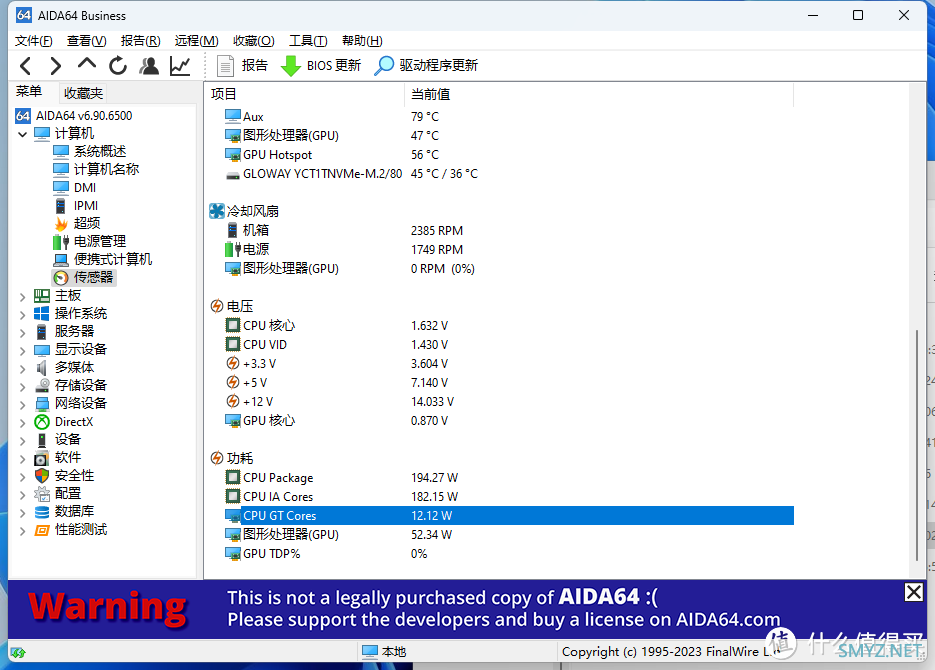This screenshot has width=935, height=670.
Task: Click the 设备 device icon
Action: (x=42, y=440)
